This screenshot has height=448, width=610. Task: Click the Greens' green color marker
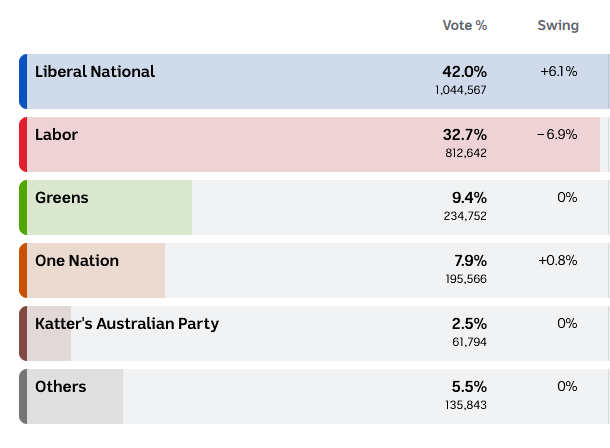[23, 208]
